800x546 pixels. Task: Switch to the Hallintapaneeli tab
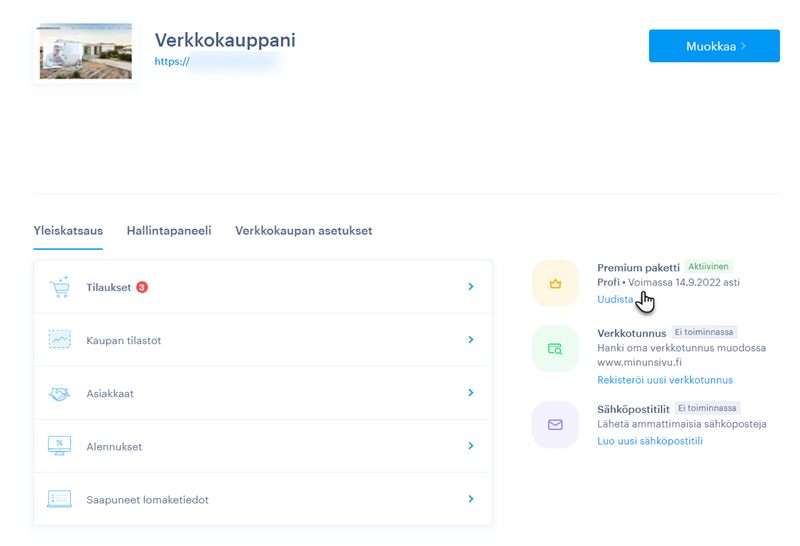click(x=169, y=231)
